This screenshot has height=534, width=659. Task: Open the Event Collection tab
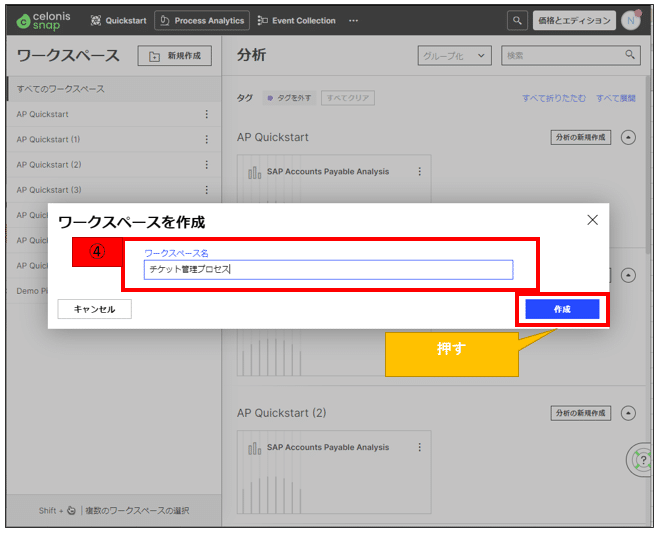(x=297, y=21)
